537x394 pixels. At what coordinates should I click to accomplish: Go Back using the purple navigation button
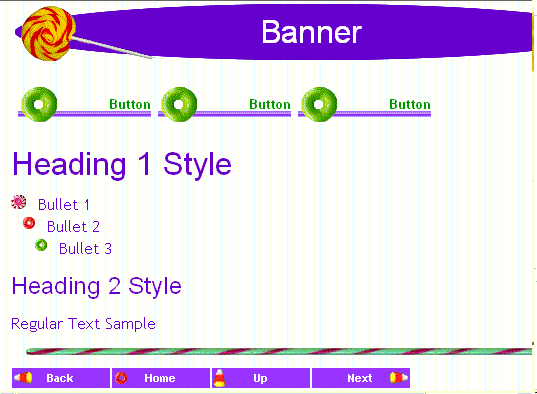click(61, 378)
